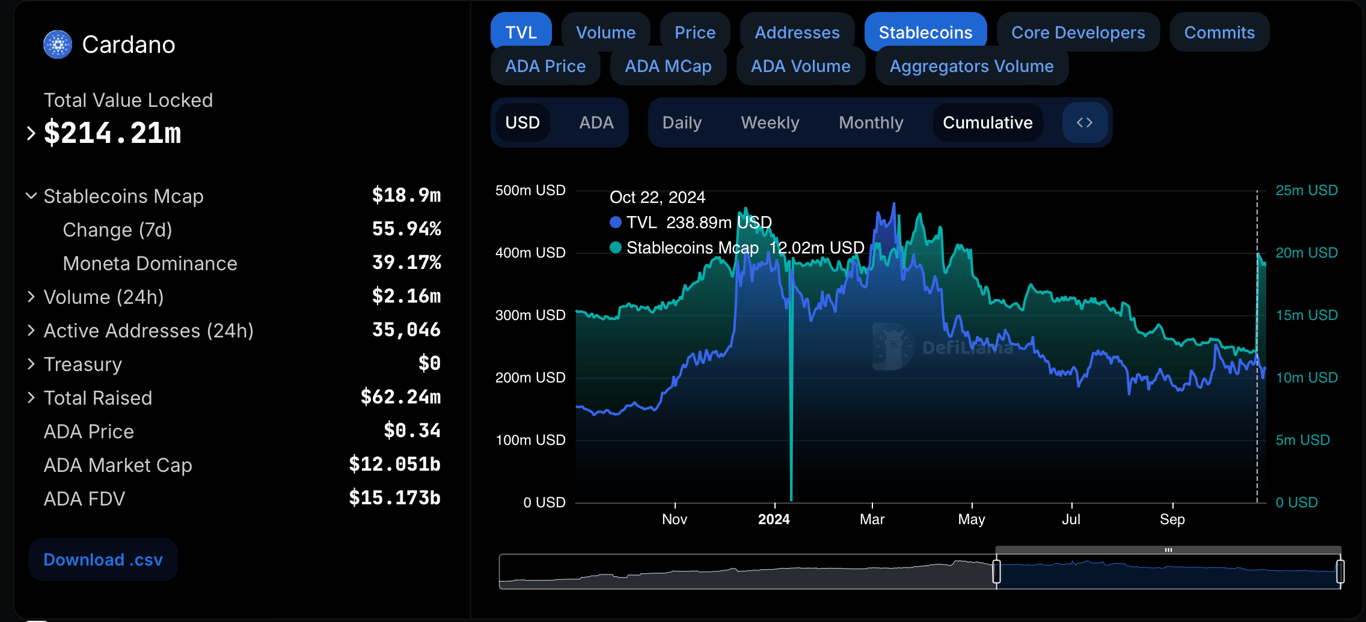
Task: Click the Change (7d) label
Action: [118, 230]
